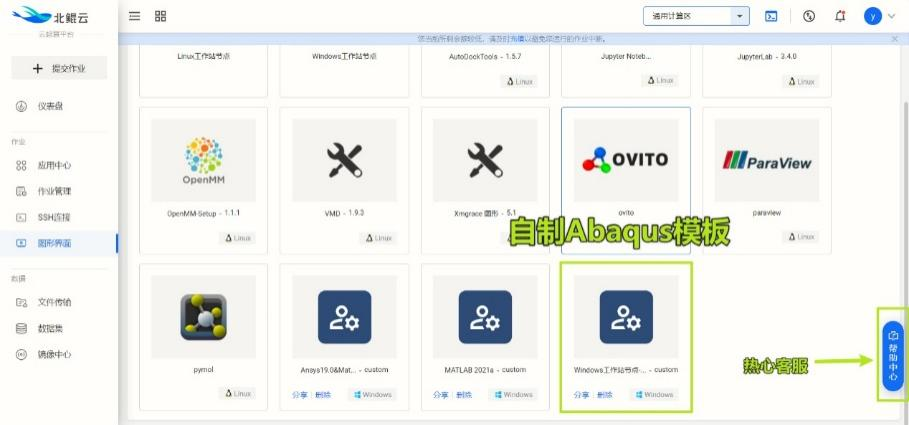Launch the OpenMM app thumbnail
The height and width of the screenshot is (425, 909).
point(203,161)
